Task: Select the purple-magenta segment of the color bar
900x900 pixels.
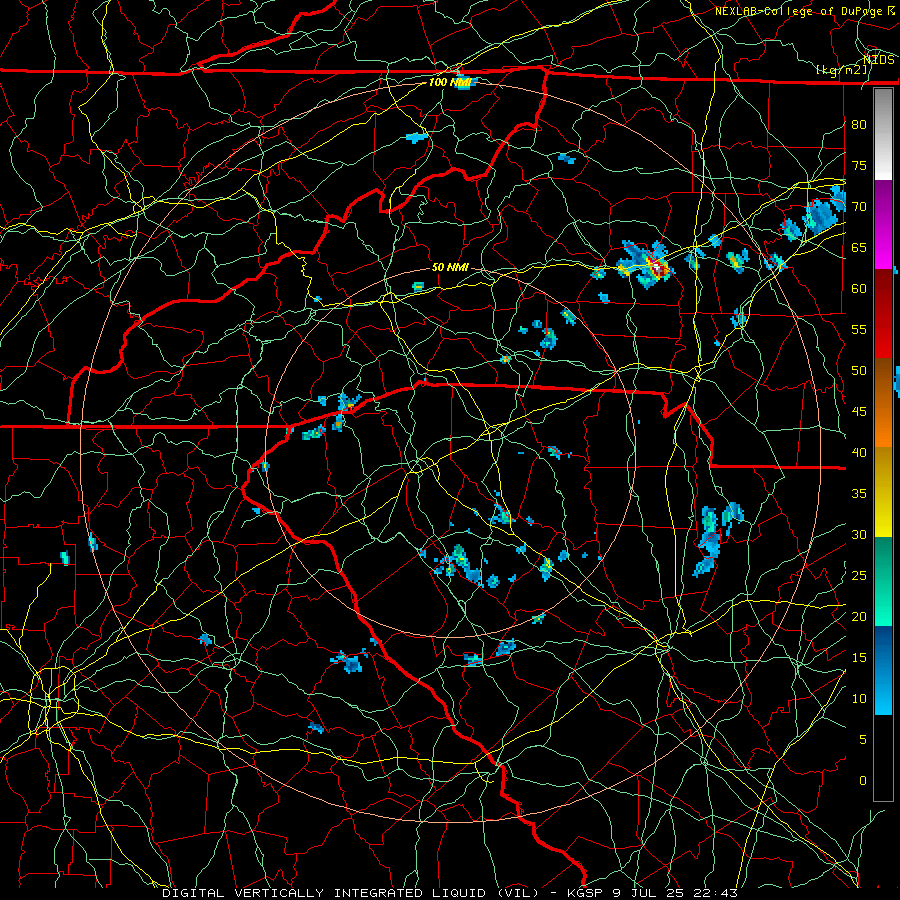Action: click(x=883, y=224)
